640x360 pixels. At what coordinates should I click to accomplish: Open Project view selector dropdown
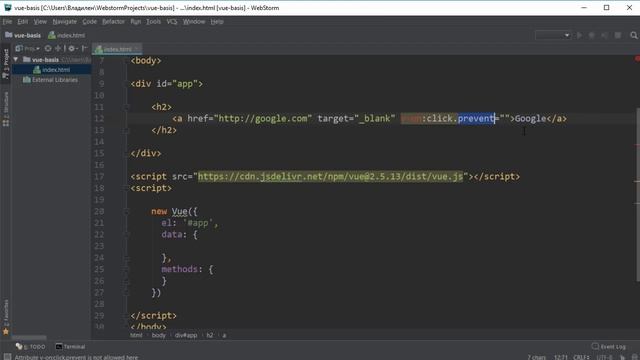(27, 49)
